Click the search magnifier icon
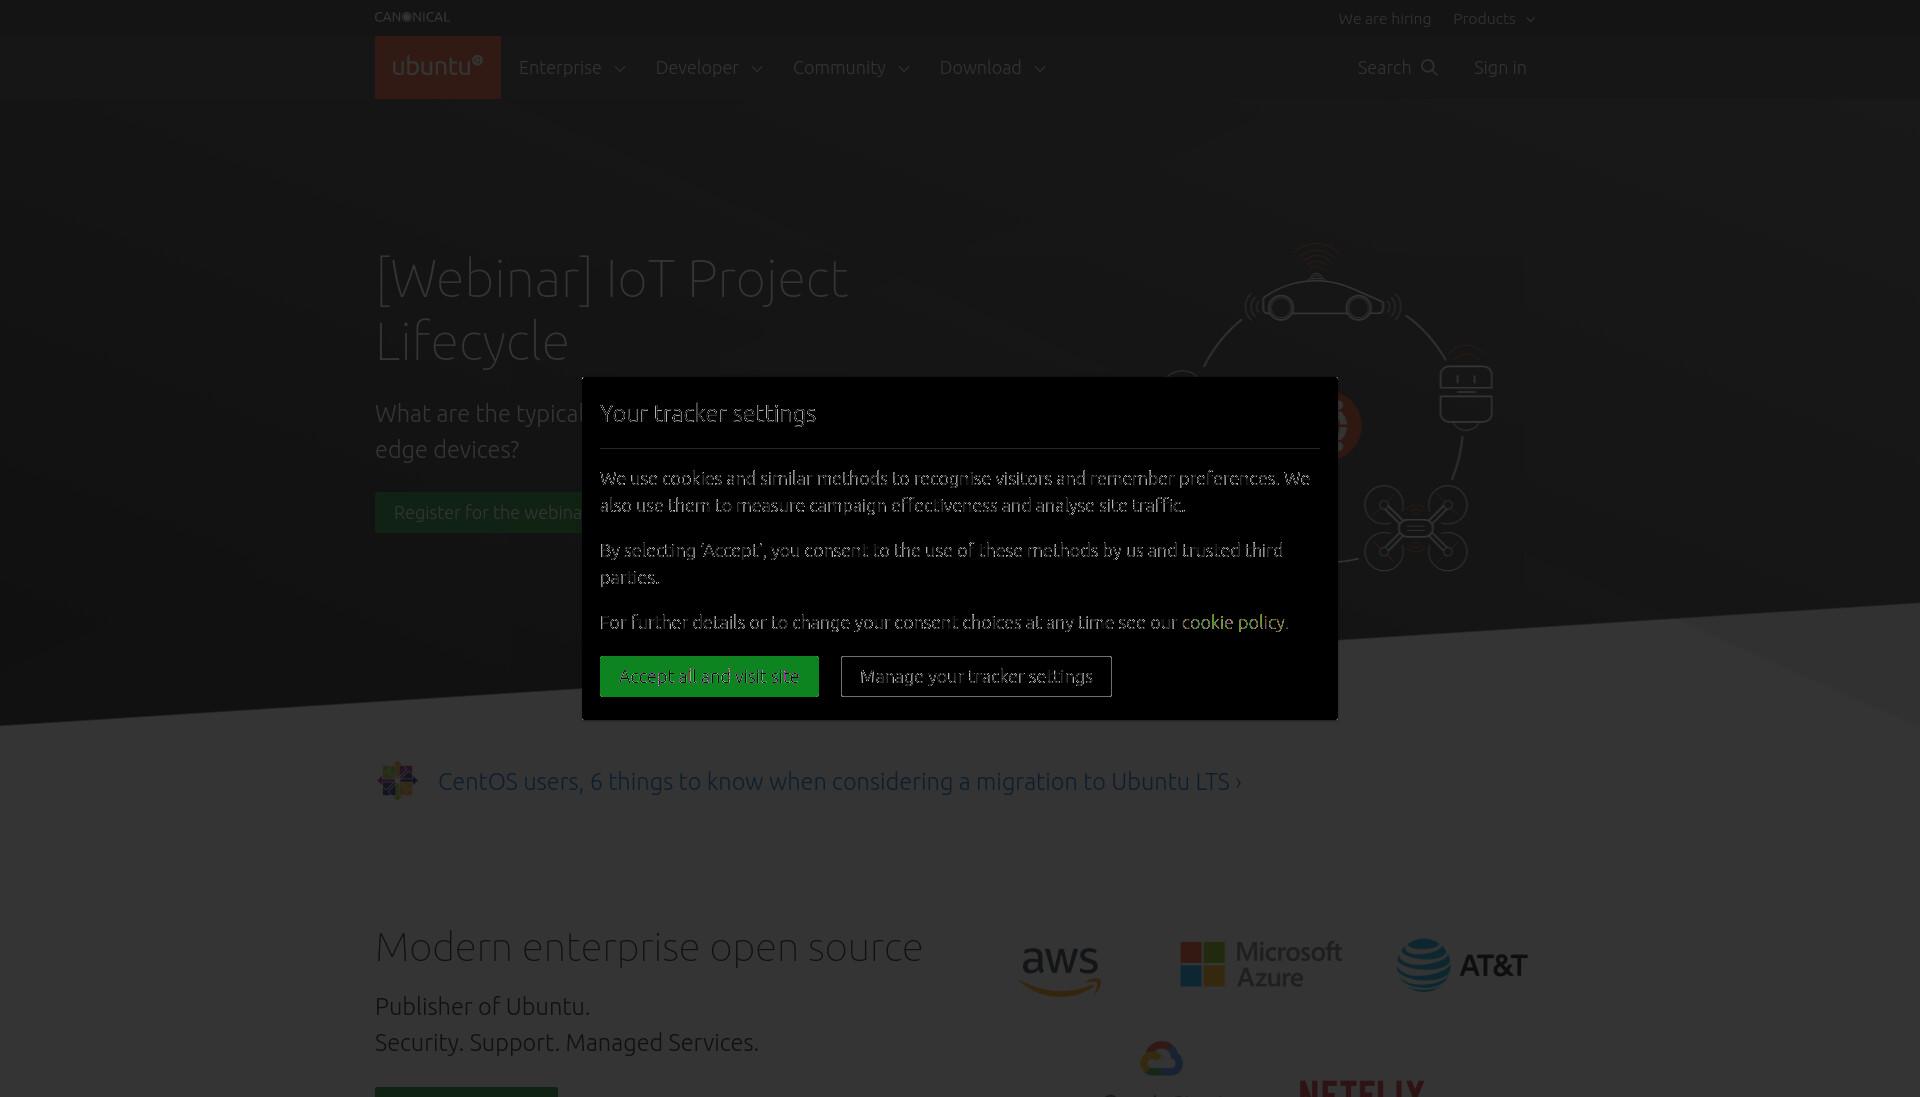Image resolution: width=1920 pixels, height=1097 pixels. [1429, 67]
